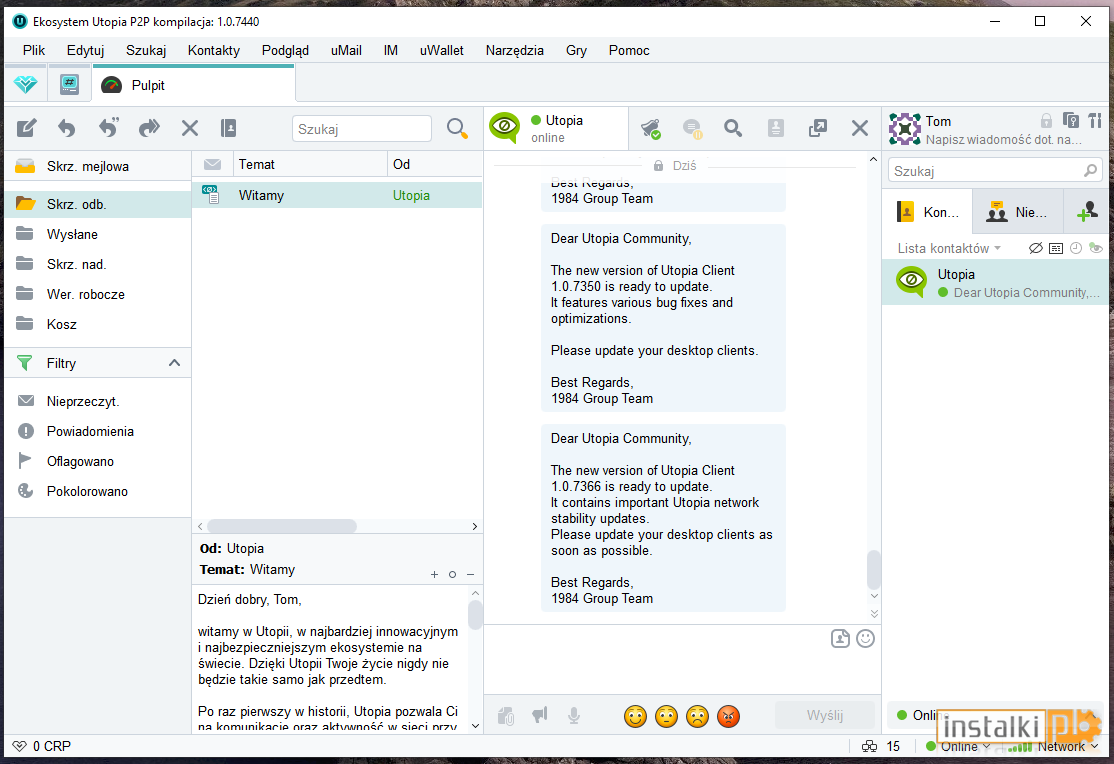Open the Lista kontaktów dropdown
Viewport: 1114px width, 764px height.
949,248
